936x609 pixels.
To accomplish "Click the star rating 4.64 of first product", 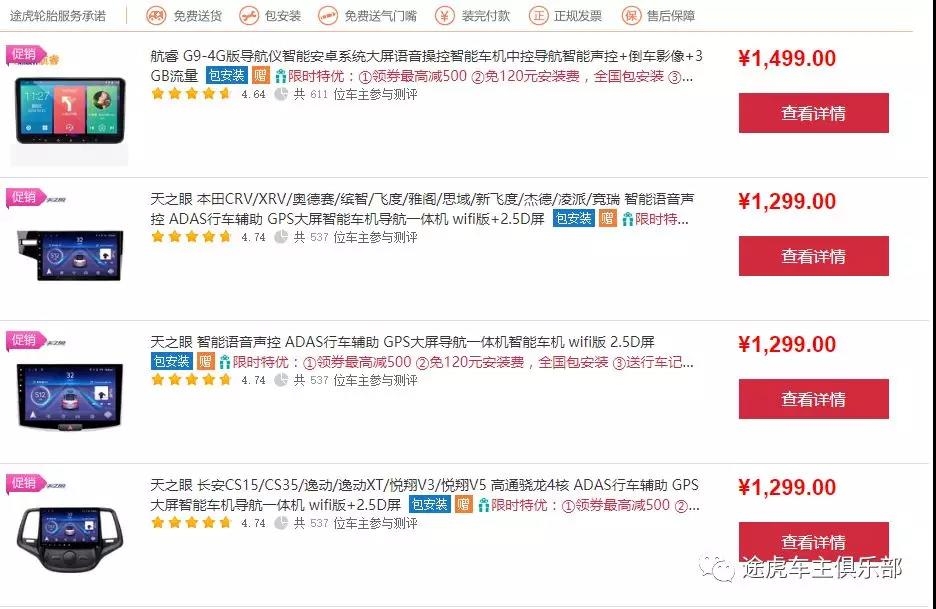I will (x=191, y=94).
